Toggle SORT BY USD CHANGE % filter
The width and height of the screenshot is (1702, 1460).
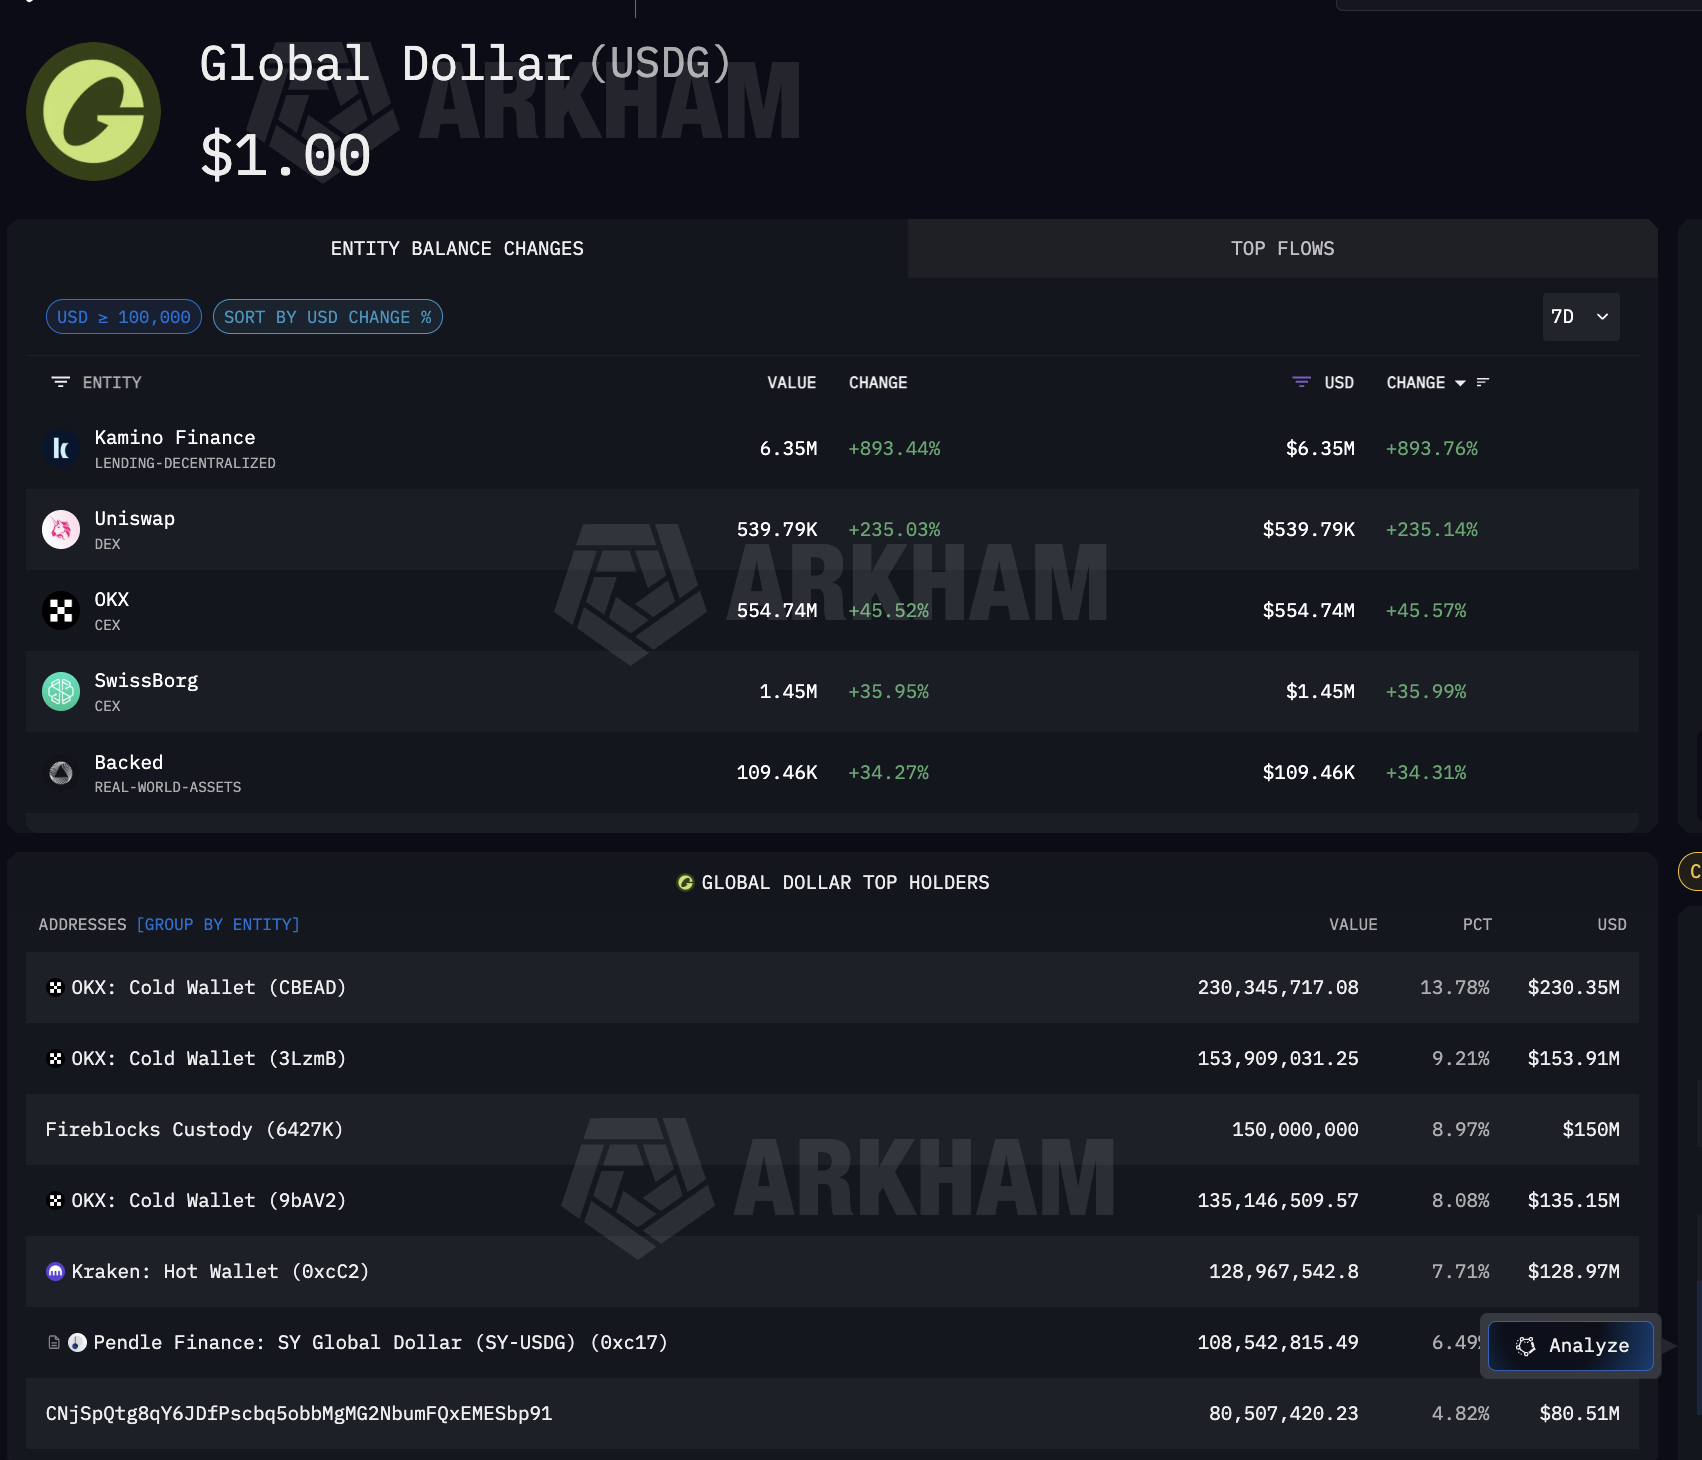pyautogui.click(x=327, y=317)
